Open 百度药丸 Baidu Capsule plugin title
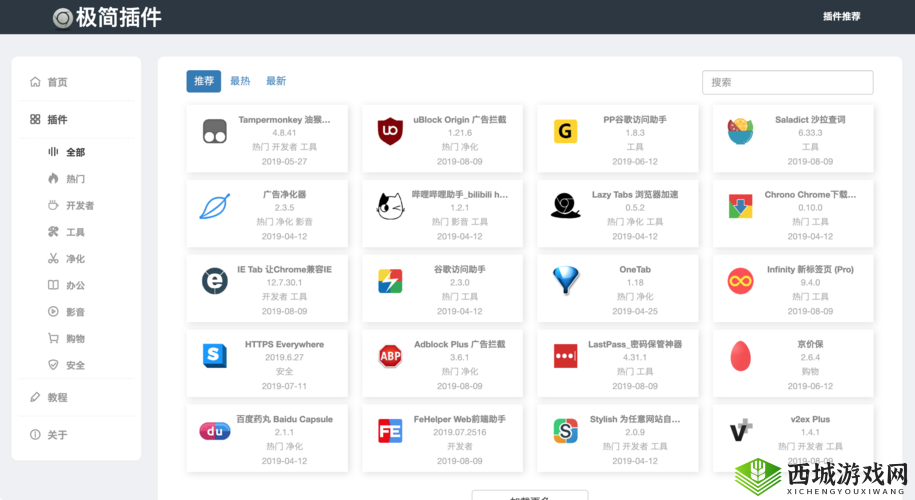915x500 pixels. click(284, 419)
